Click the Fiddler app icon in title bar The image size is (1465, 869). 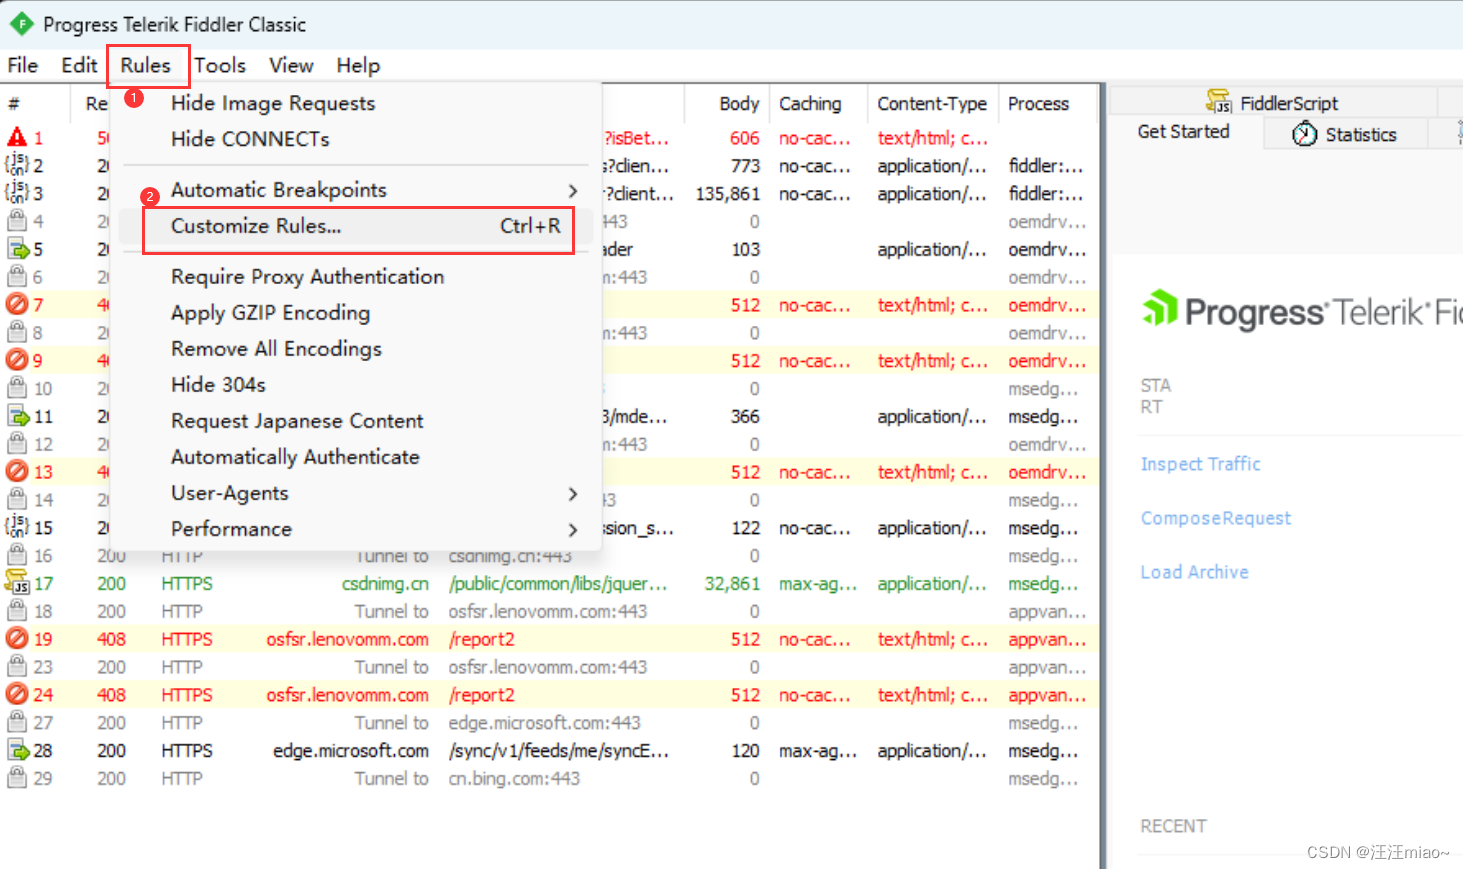[21, 24]
